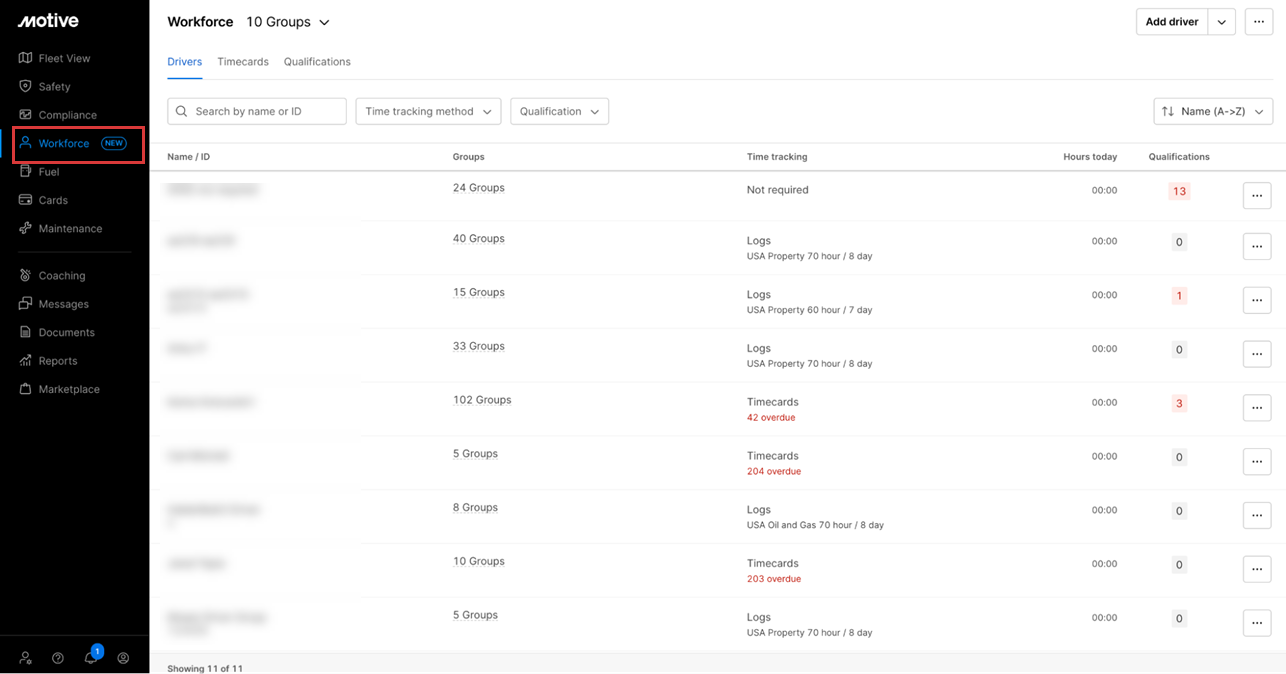Open the page-level more options button
This screenshot has height=674, width=1286.
[x=1259, y=22]
